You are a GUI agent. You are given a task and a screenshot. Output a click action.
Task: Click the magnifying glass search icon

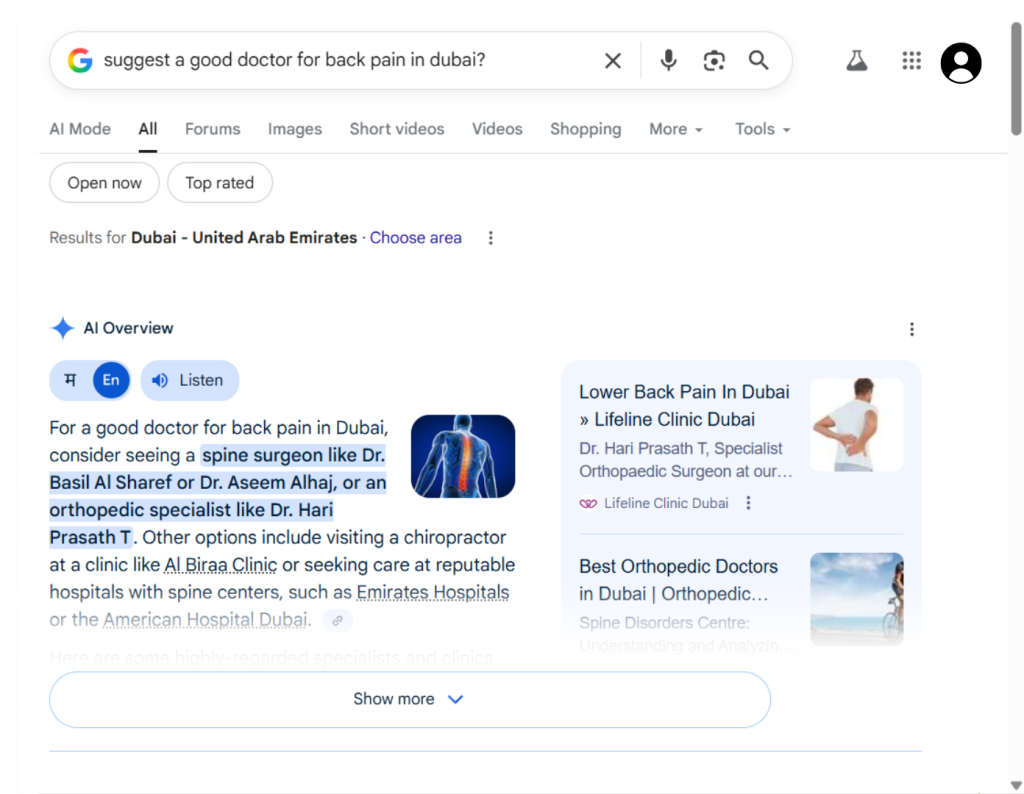click(x=759, y=61)
